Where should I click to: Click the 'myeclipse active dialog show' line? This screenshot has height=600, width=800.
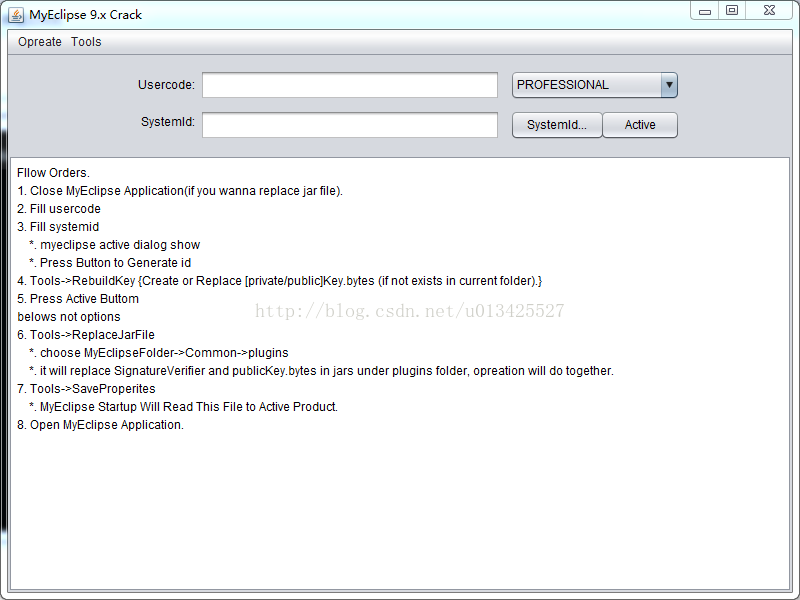(x=115, y=245)
